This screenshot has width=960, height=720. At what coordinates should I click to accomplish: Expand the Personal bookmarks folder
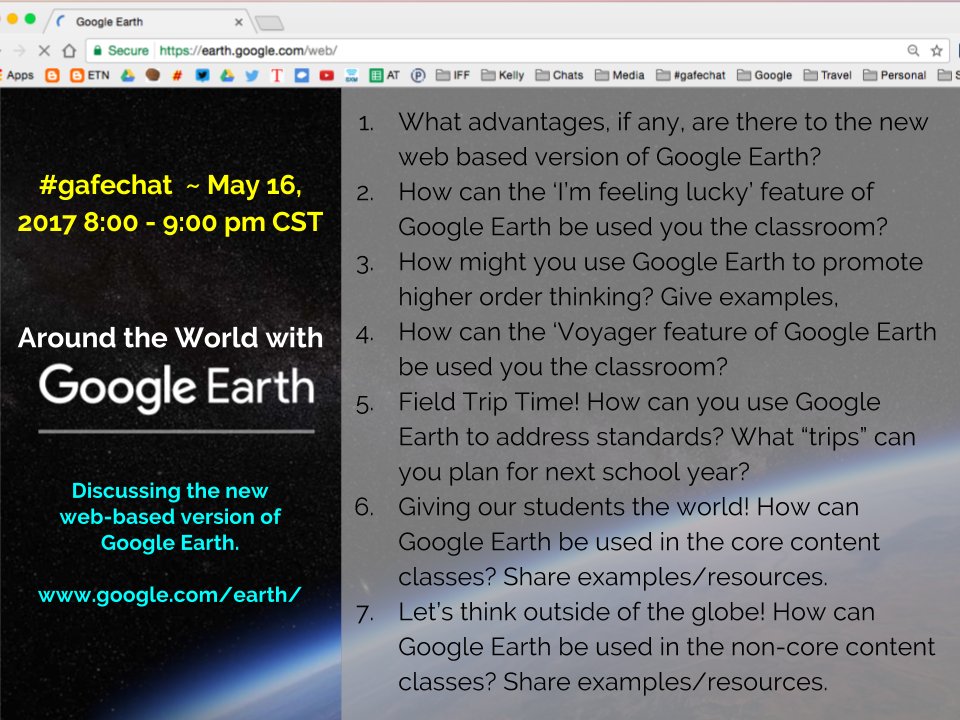894,75
